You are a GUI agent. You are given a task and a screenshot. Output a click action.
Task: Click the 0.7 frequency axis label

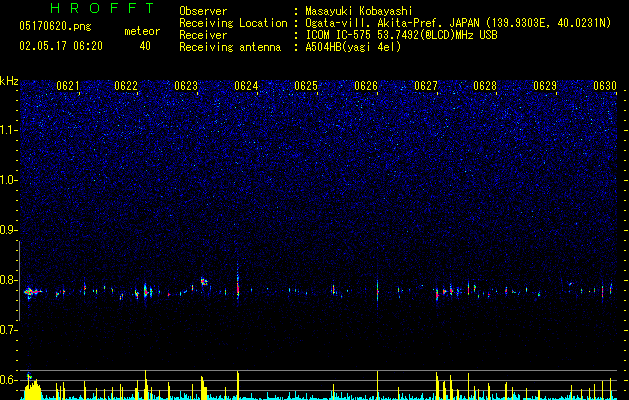9,330
